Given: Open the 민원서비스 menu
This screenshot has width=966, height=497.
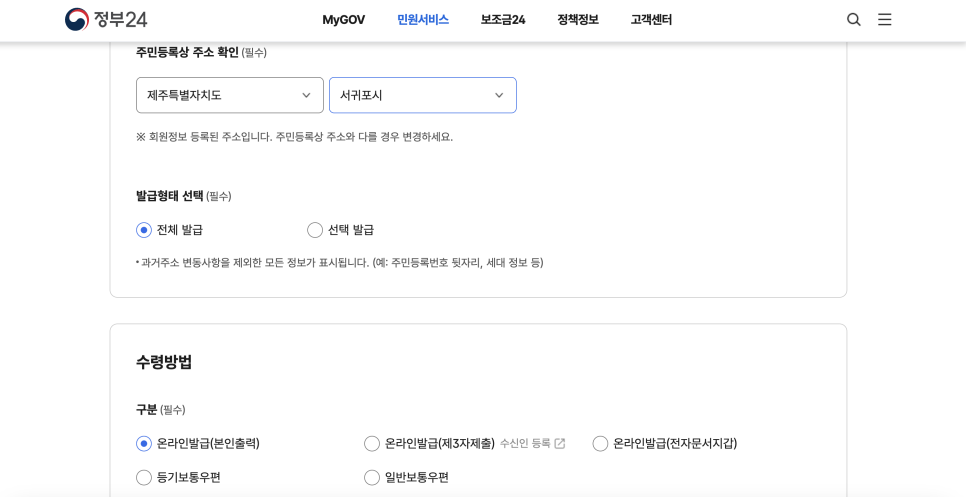Looking at the screenshot, I should [423, 20].
